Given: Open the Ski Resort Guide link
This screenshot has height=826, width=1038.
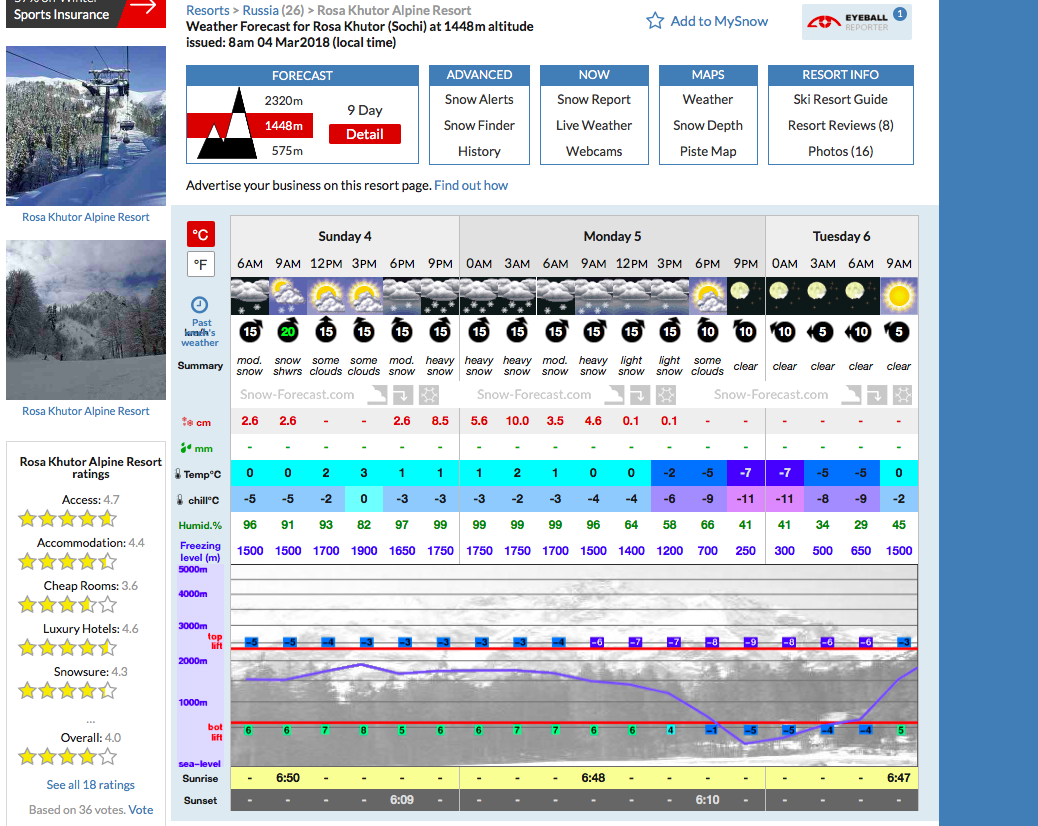Looking at the screenshot, I should [841, 99].
